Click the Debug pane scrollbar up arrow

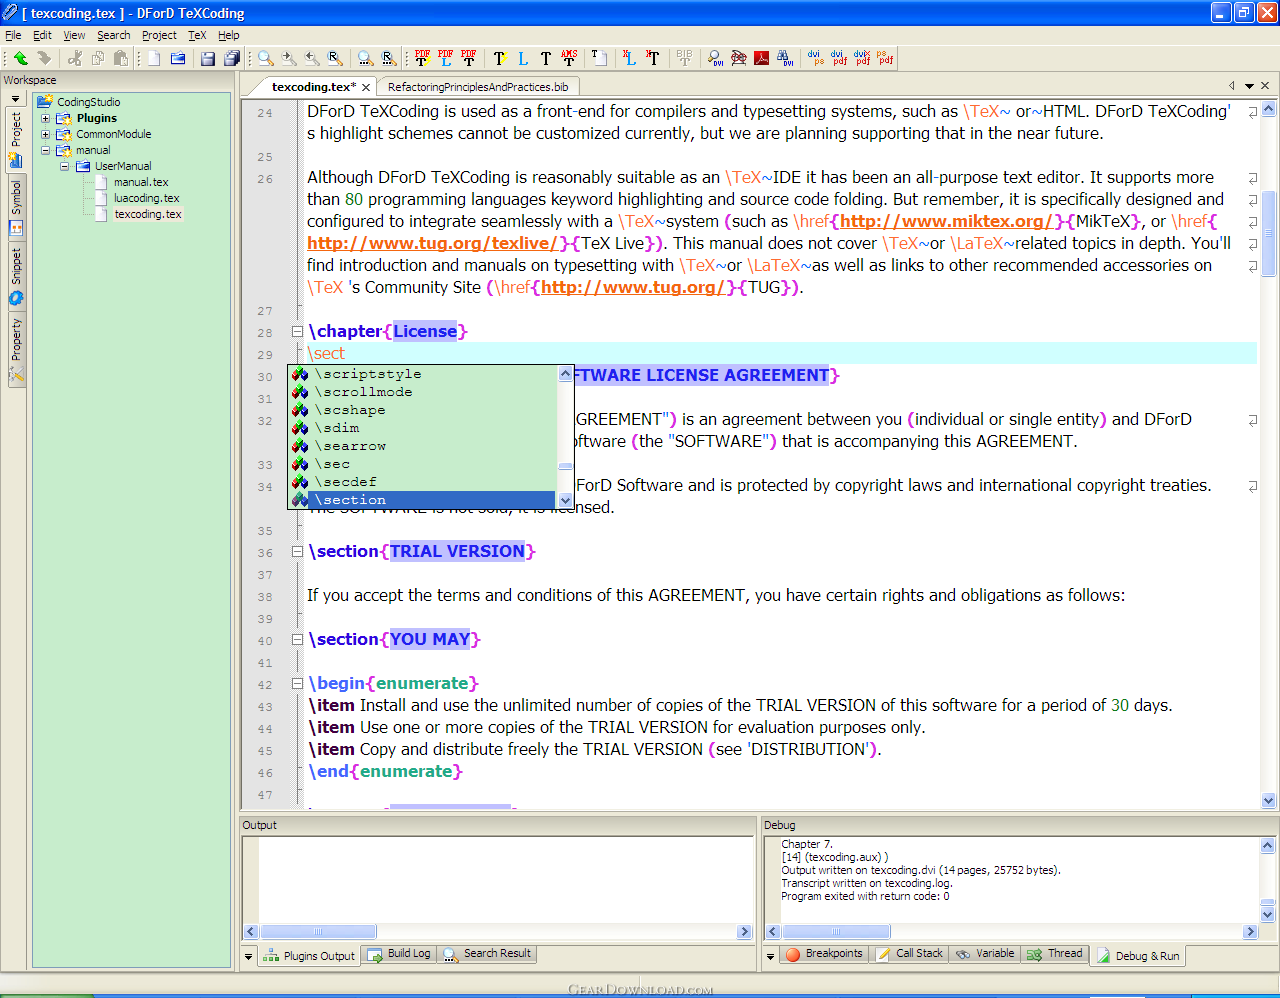(1267, 845)
